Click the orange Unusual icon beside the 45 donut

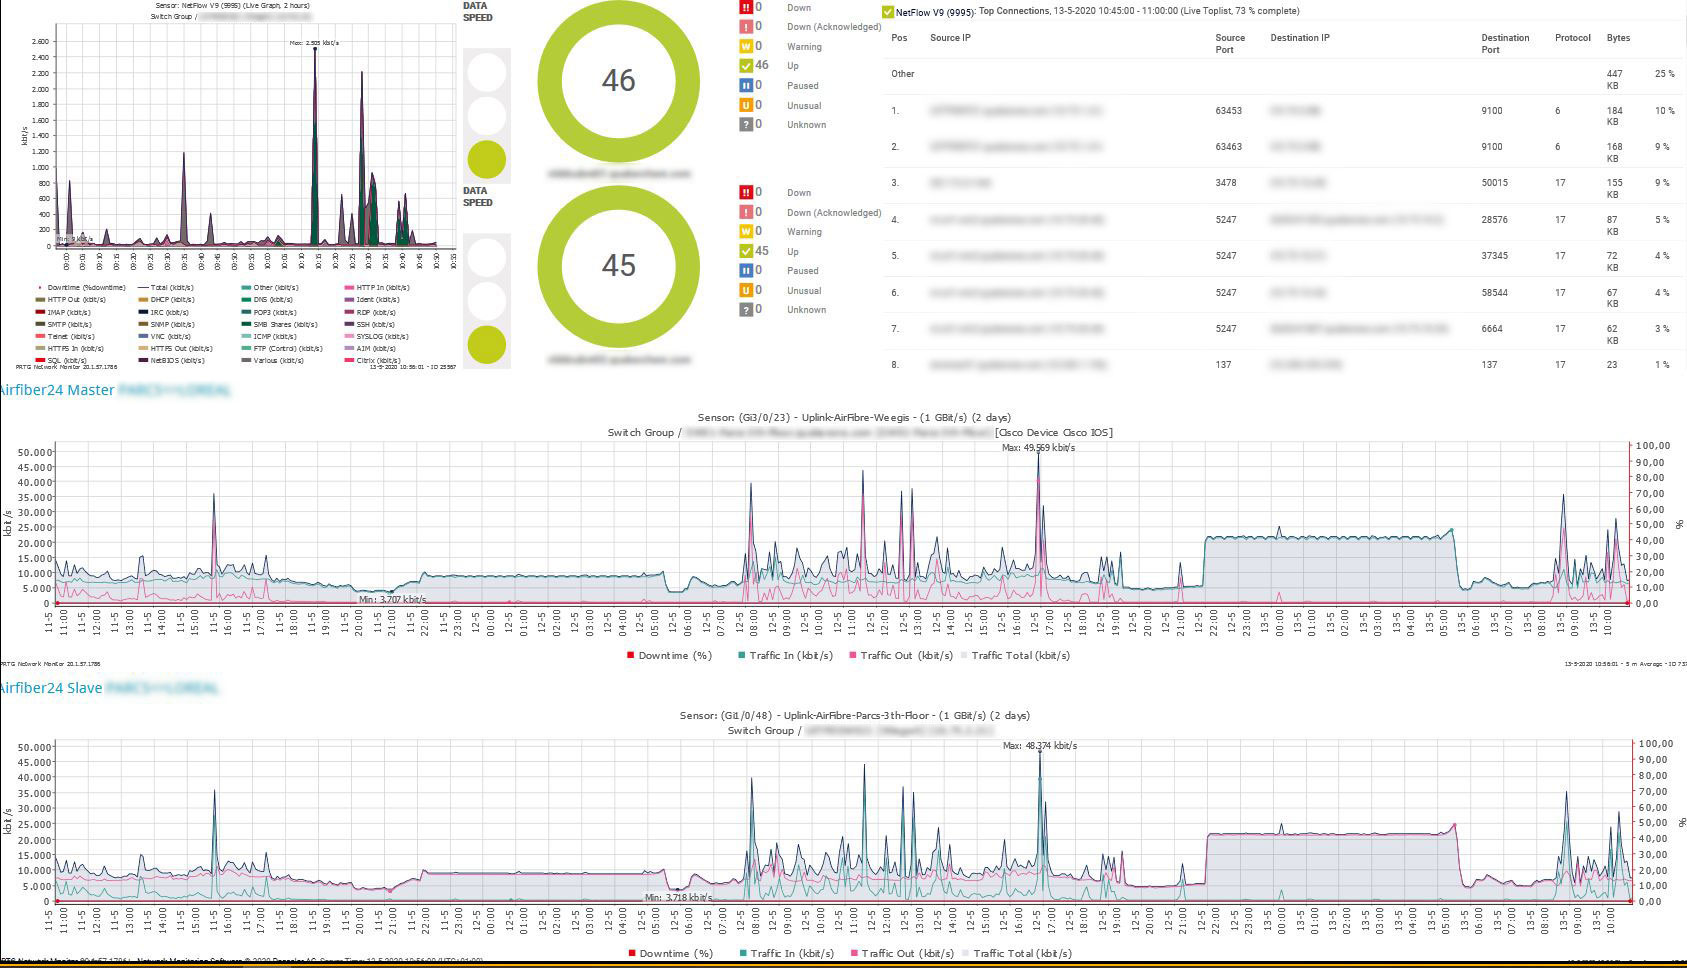click(745, 290)
